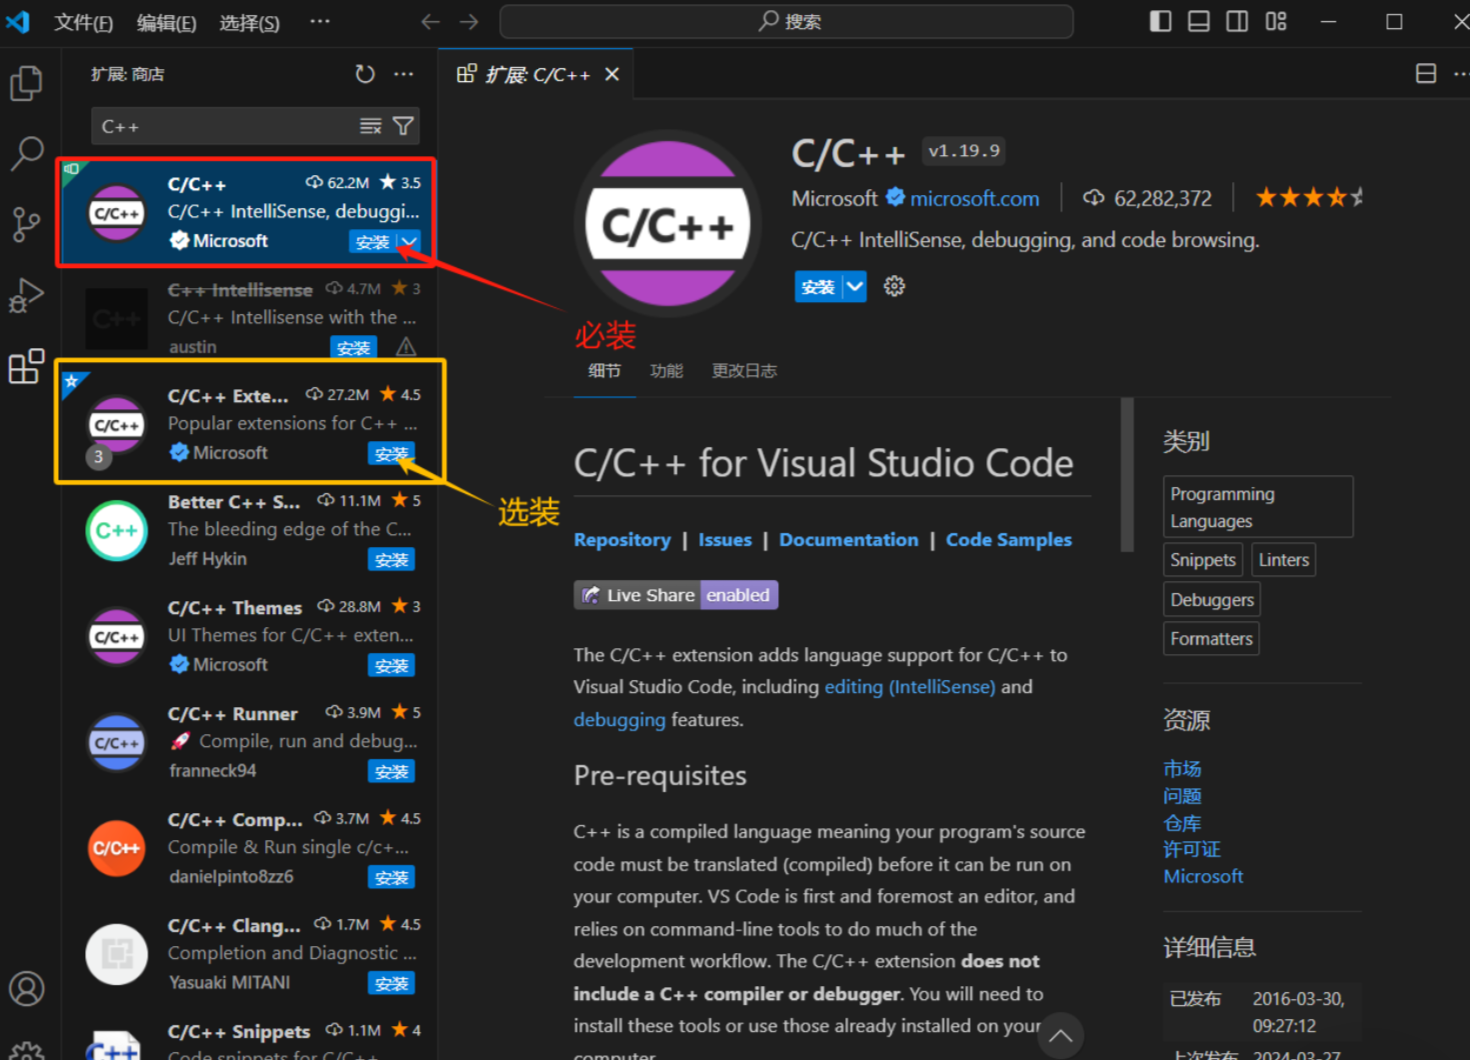Install the Better C++ Syntax extension
Image resolution: width=1470 pixels, height=1060 pixels.
[x=391, y=559]
